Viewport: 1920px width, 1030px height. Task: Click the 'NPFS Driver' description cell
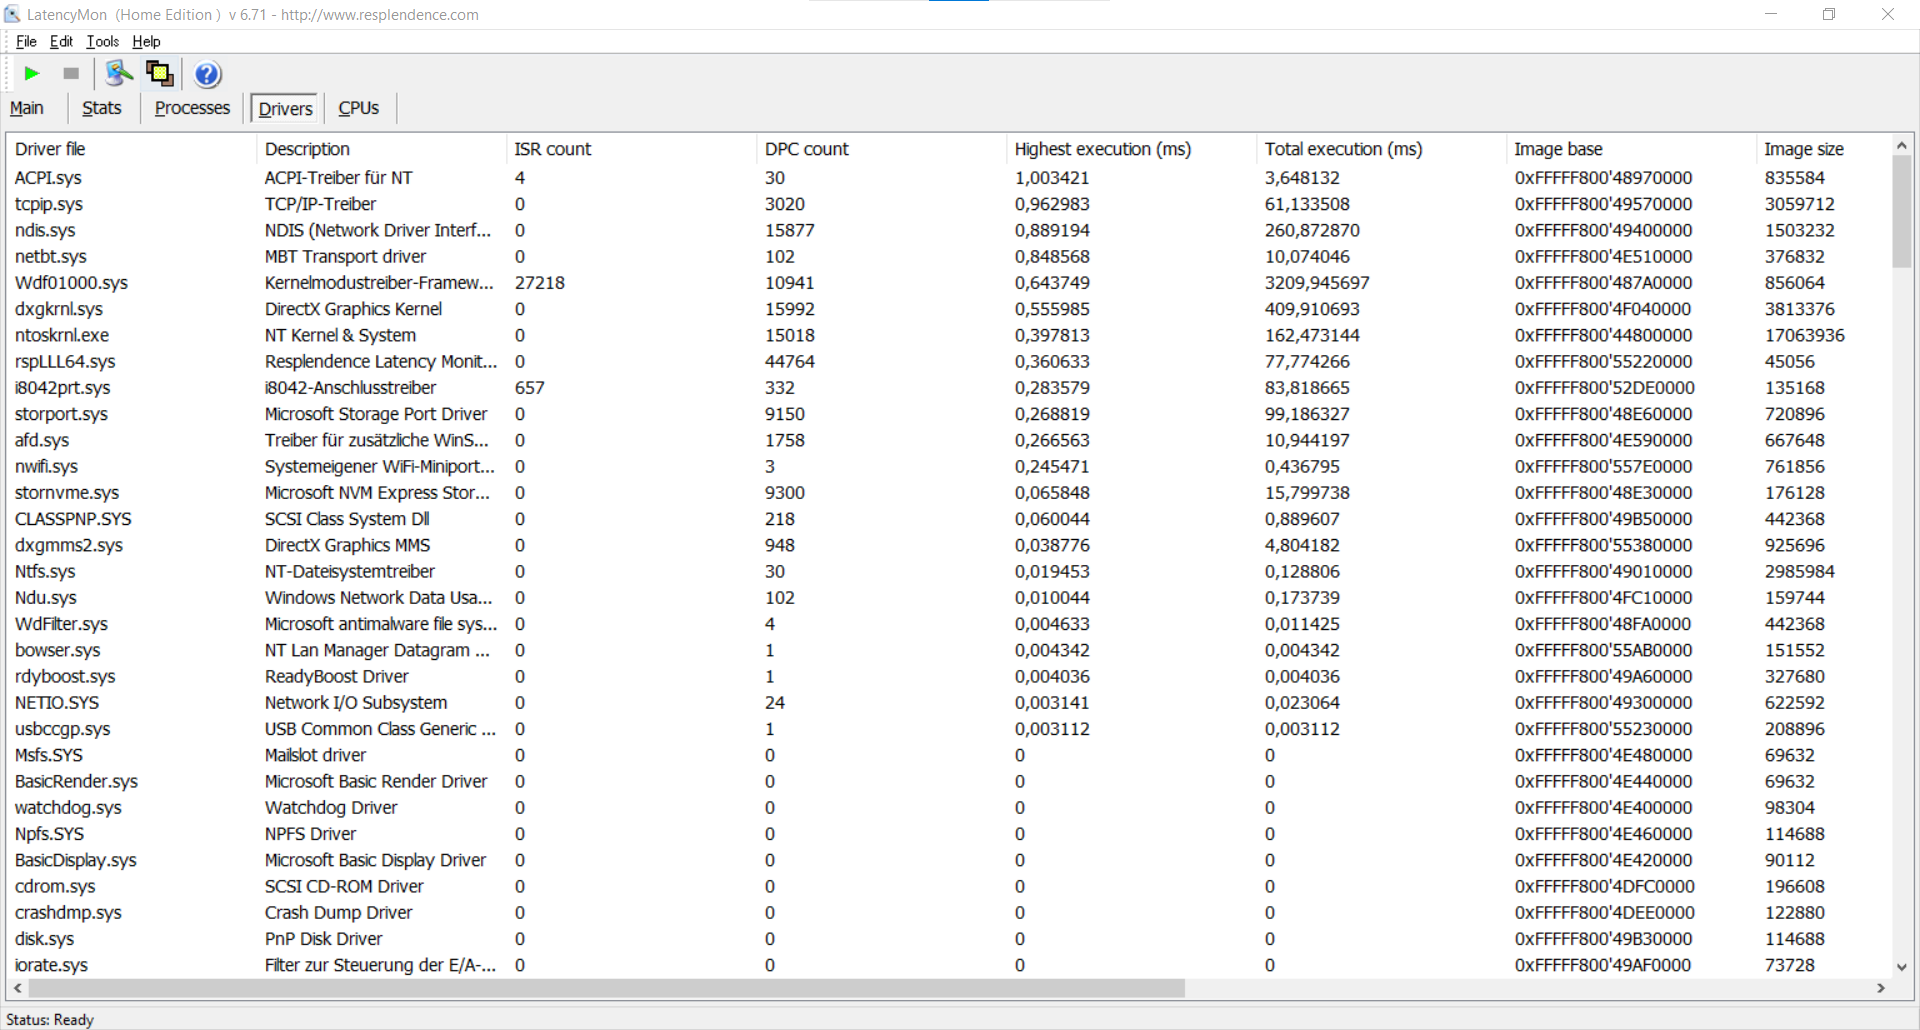coord(310,834)
